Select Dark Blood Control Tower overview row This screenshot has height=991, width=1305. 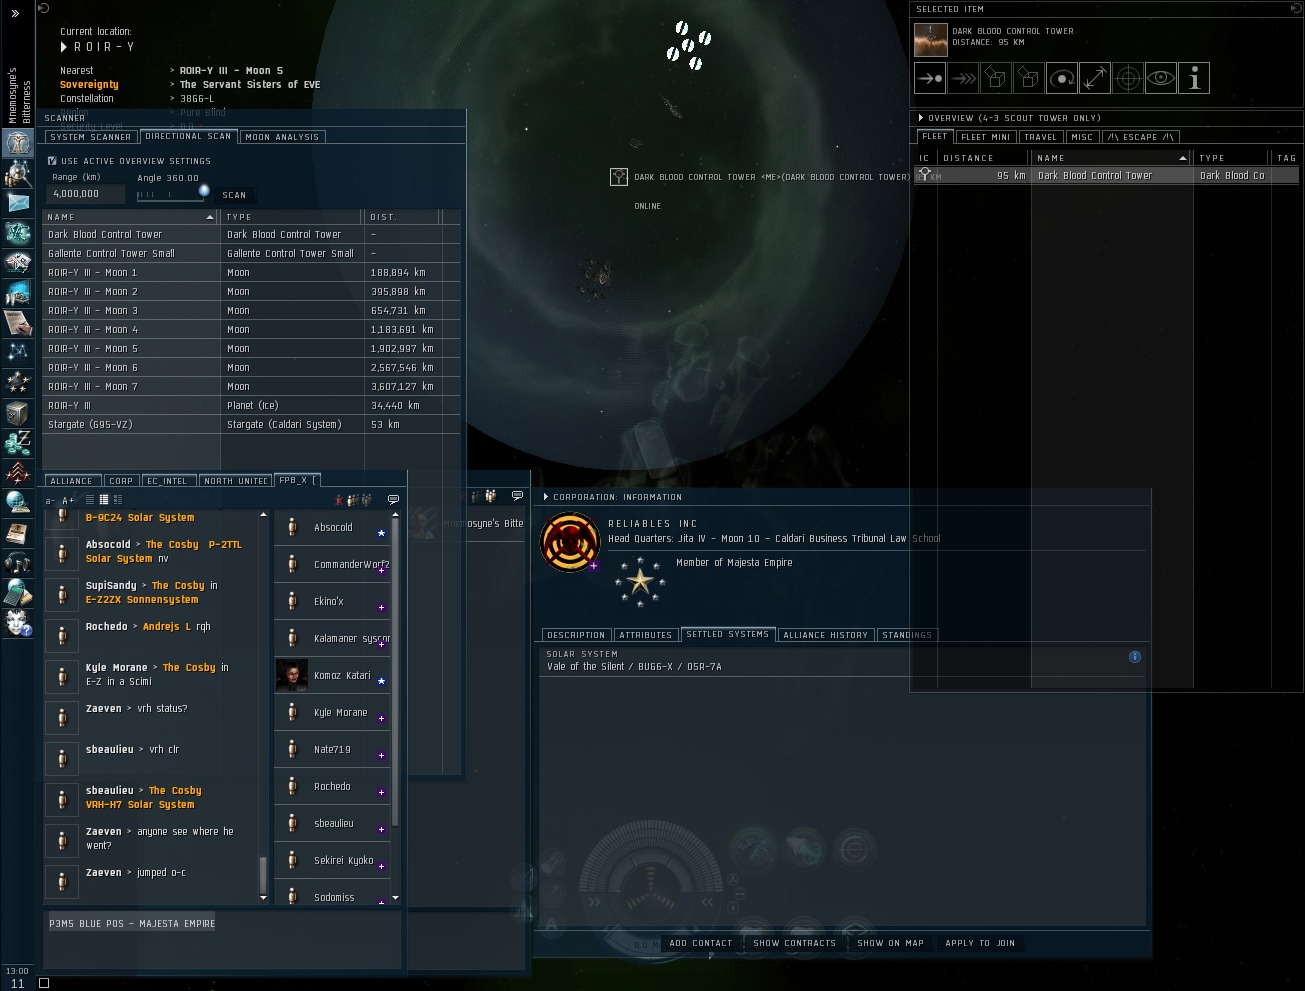1107,175
